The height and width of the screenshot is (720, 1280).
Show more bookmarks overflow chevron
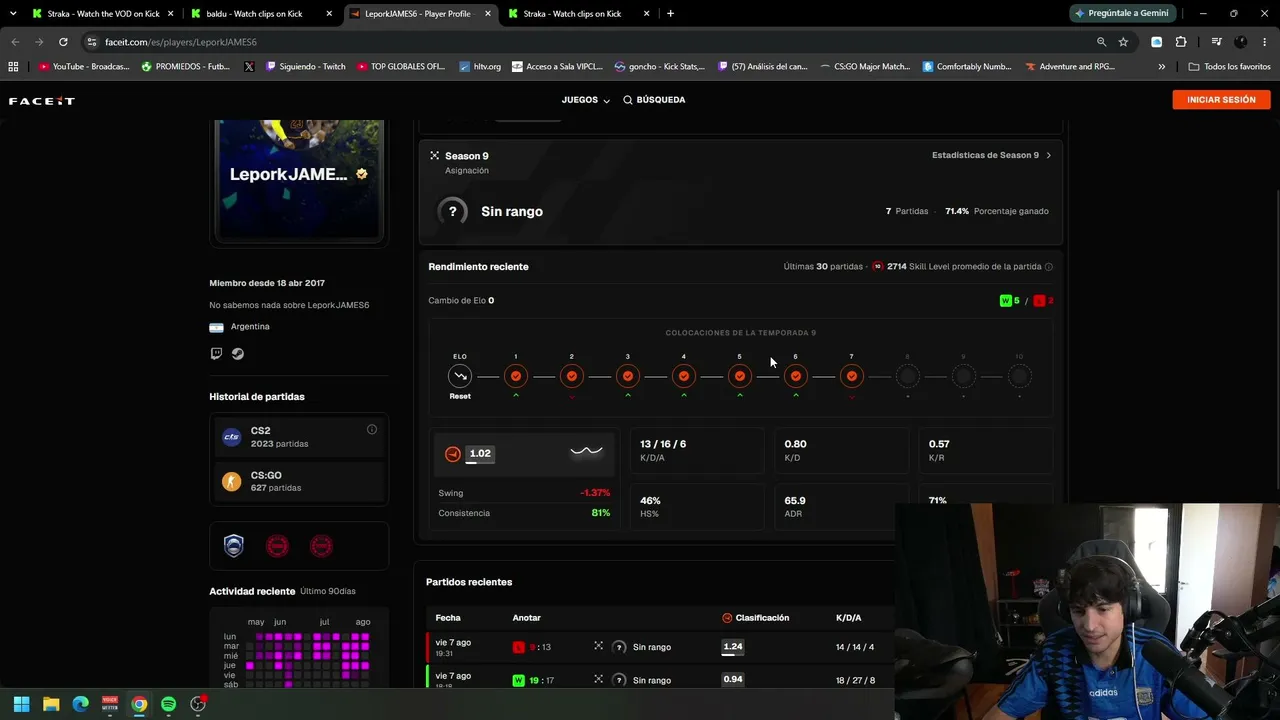coord(1161,67)
